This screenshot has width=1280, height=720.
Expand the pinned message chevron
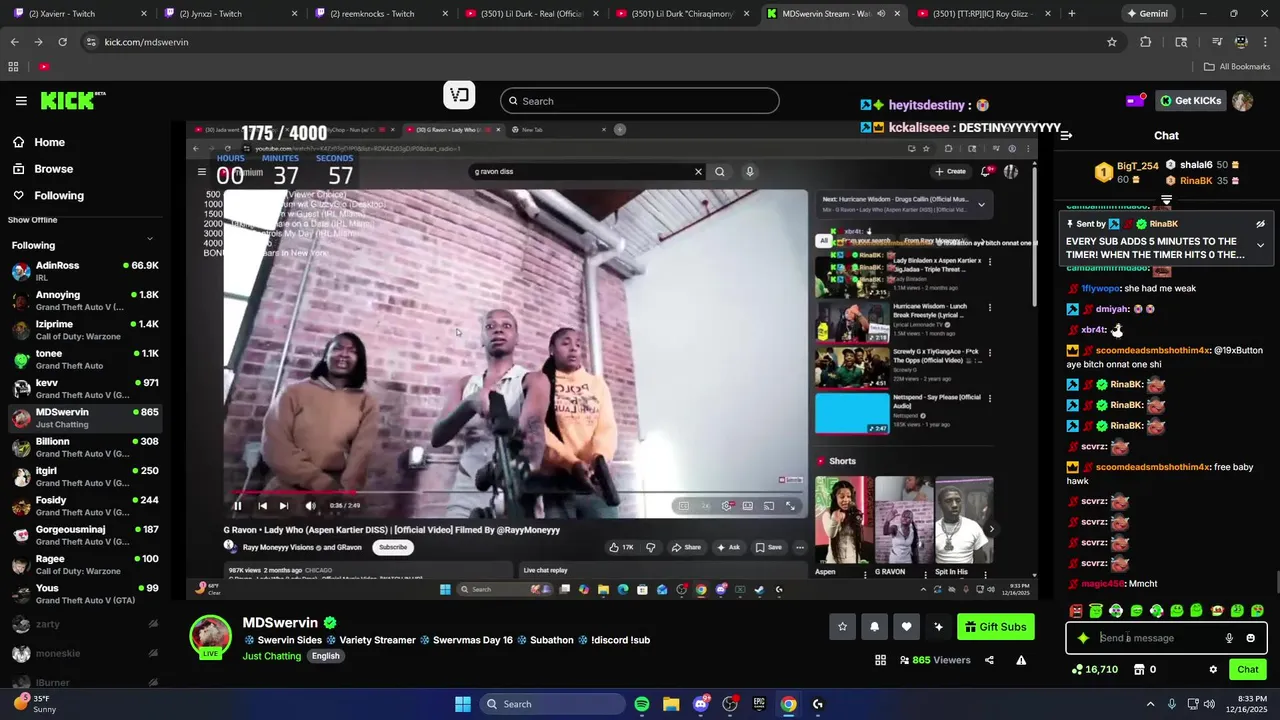1260,245
